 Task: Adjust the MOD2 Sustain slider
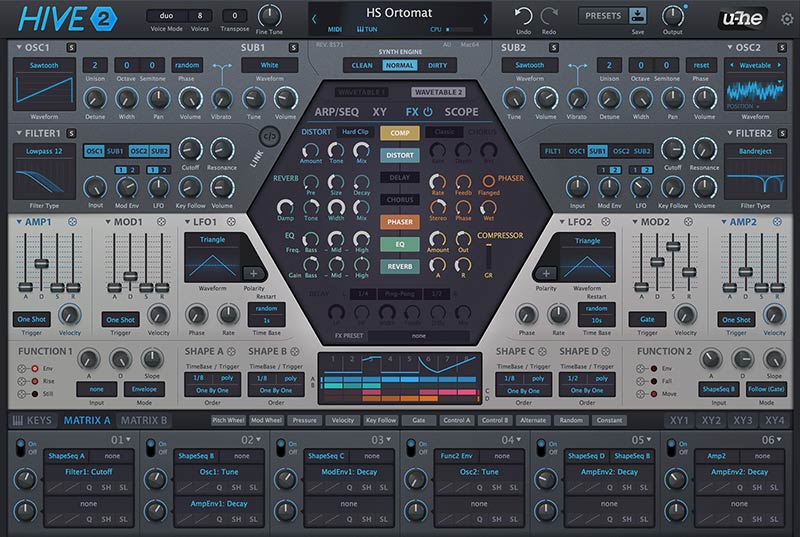673,246
